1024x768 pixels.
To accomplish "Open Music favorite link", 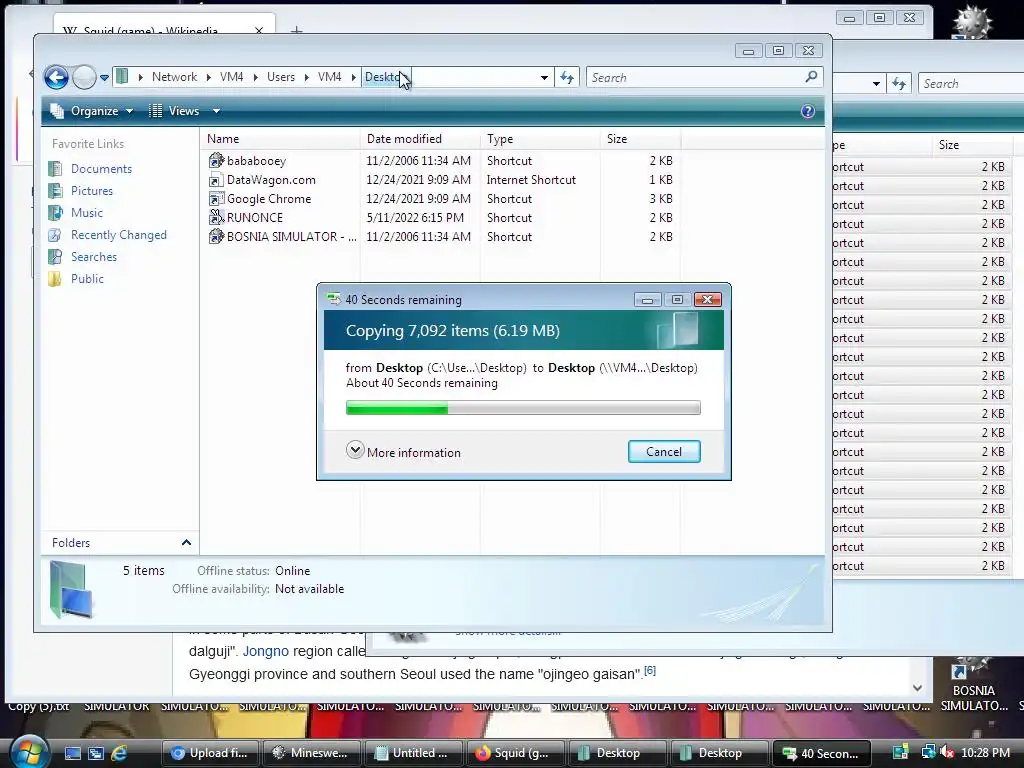I will (87, 213).
